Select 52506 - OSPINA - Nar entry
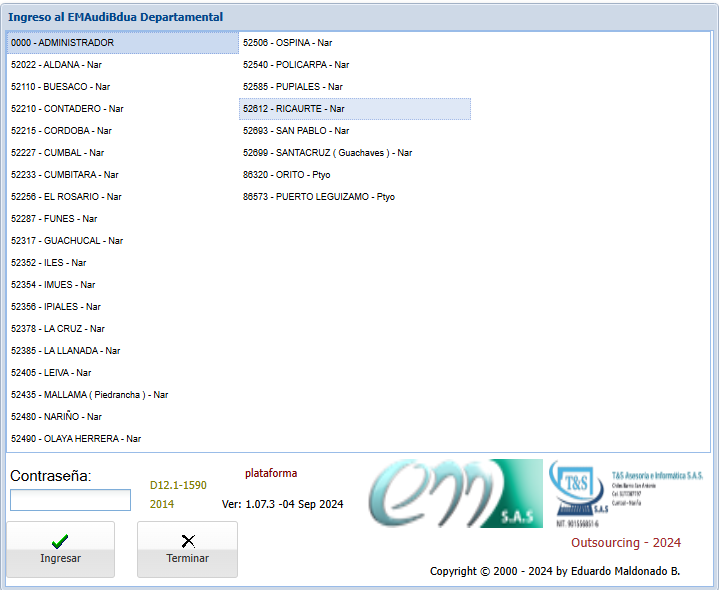The width and height of the screenshot is (719, 590). (x=288, y=43)
